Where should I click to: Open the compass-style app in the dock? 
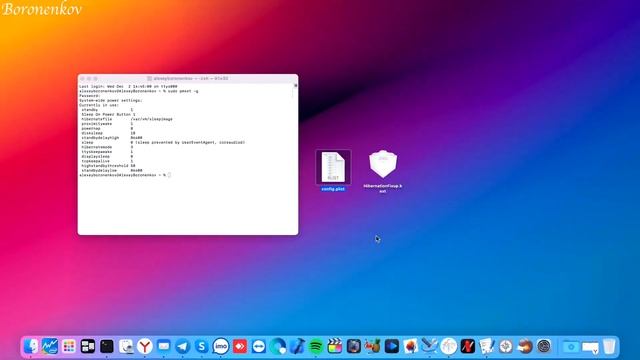[506, 346]
